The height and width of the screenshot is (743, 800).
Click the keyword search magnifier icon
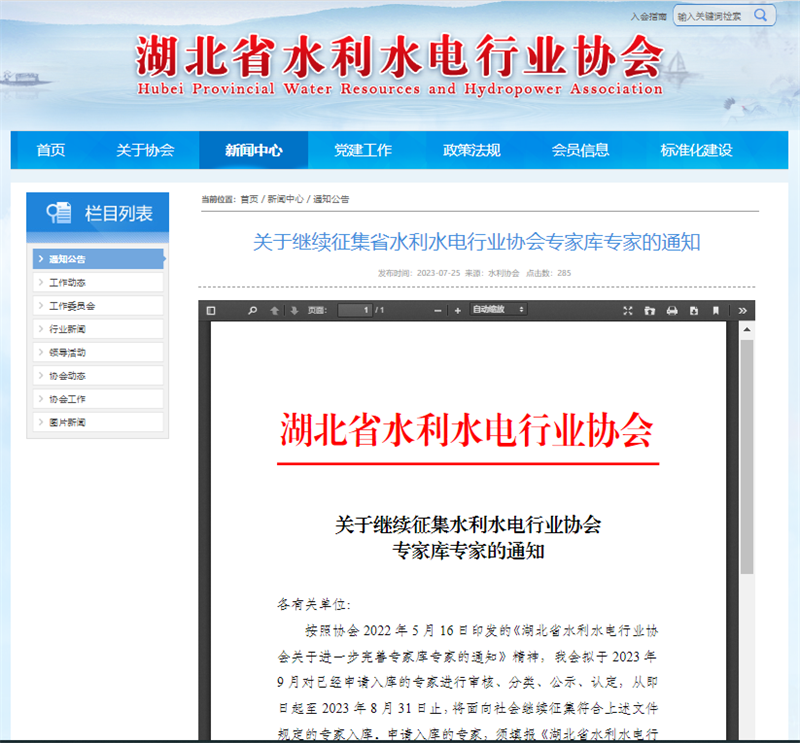761,15
